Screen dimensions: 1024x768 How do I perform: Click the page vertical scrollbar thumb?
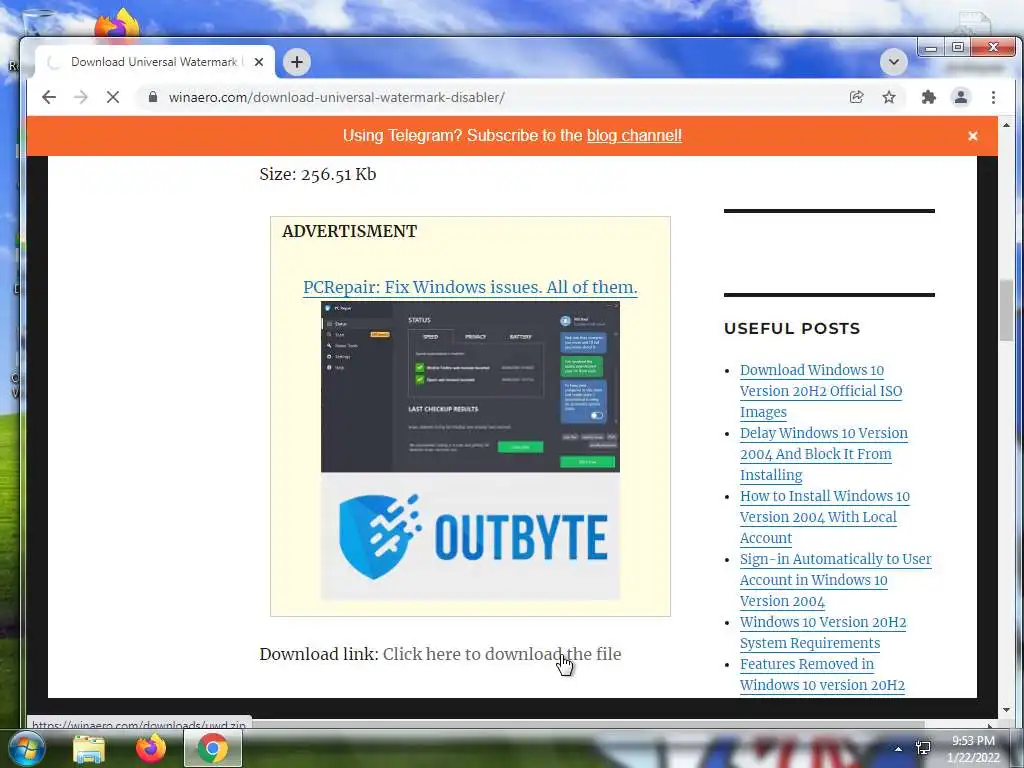pyautogui.click(x=1006, y=311)
